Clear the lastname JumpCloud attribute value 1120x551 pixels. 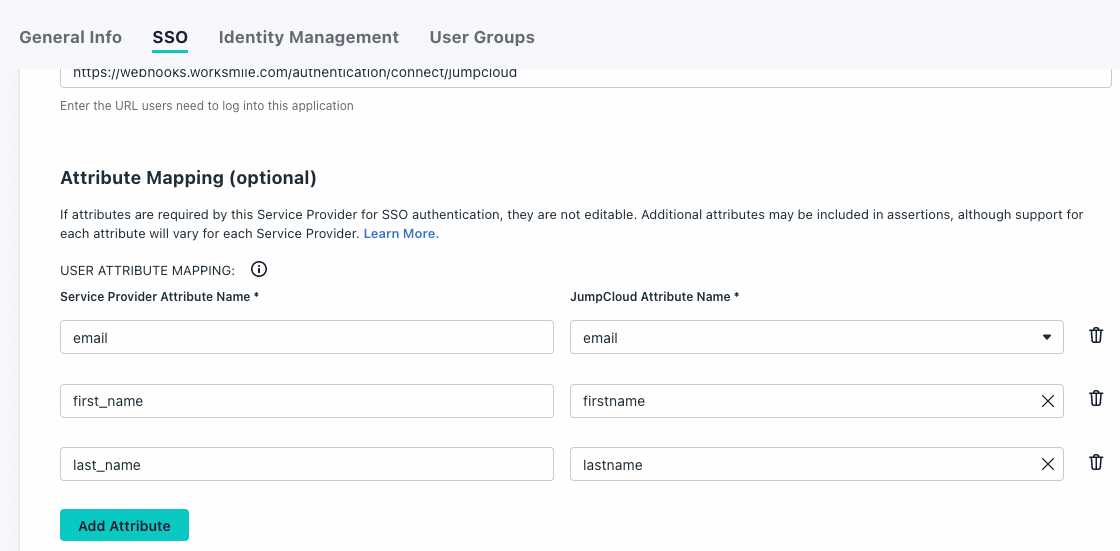pyautogui.click(x=1047, y=465)
